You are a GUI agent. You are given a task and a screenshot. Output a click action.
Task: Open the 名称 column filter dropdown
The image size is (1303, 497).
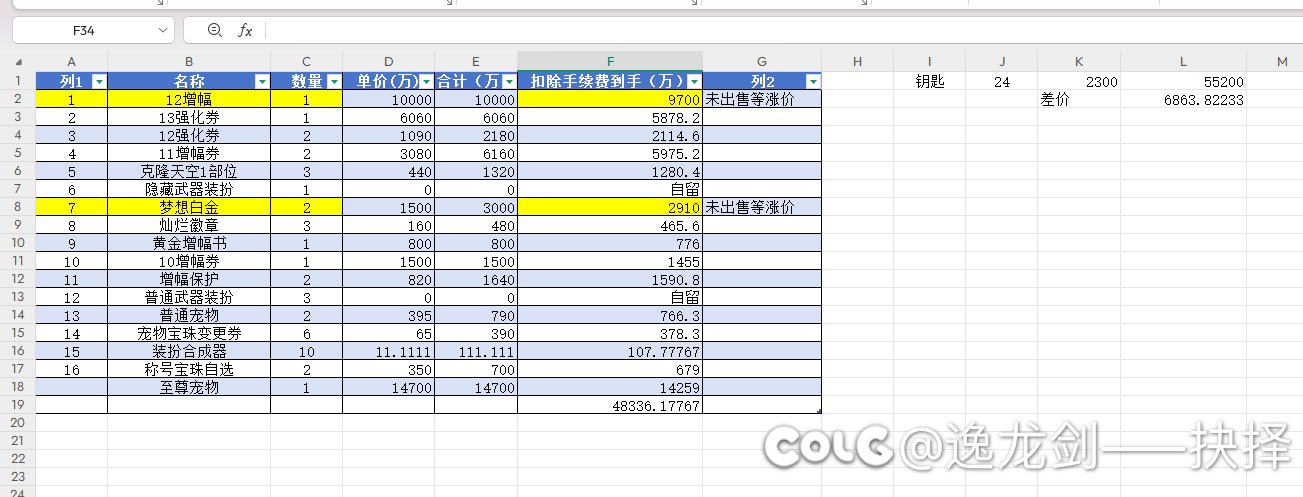pos(262,81)
